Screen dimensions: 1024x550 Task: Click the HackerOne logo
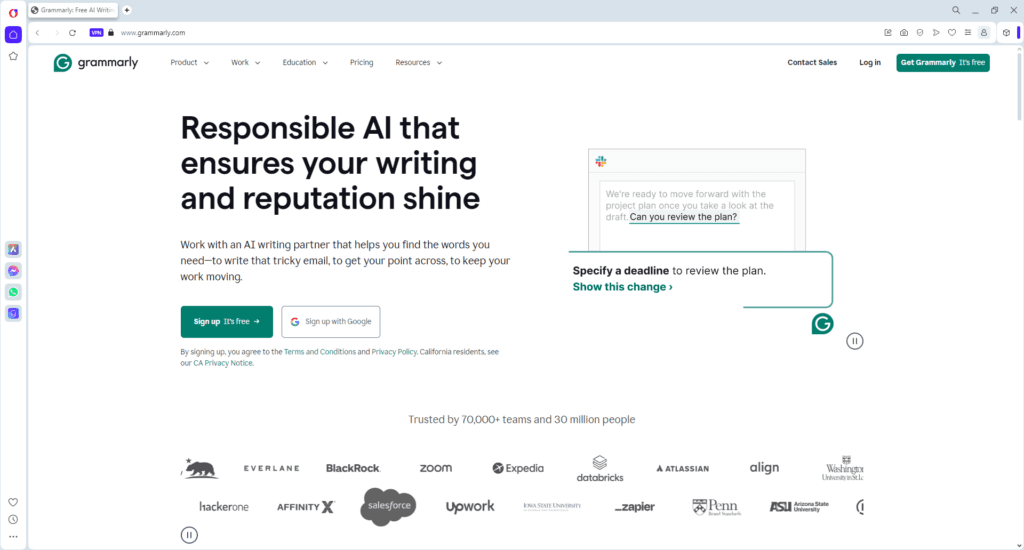pos(224,507)
